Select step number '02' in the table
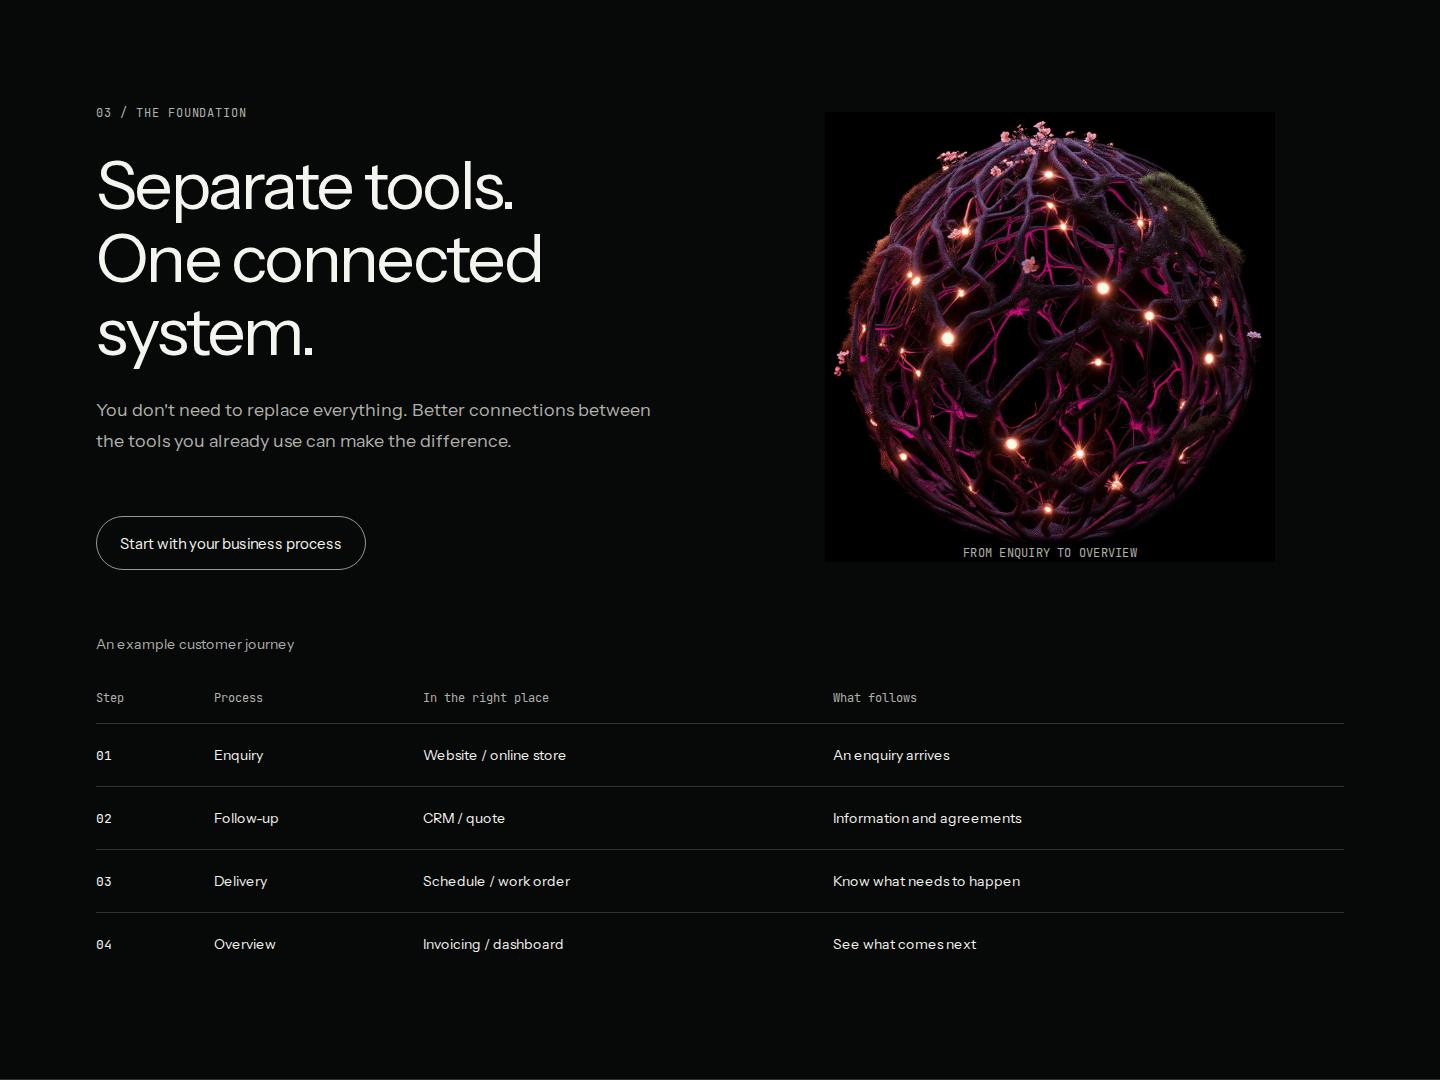This screenshot has width=1440, height=1080. (x=104, y=819)
